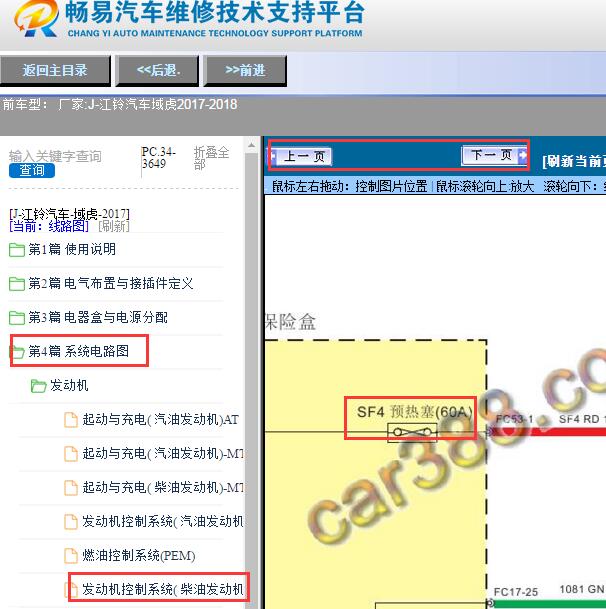Image resolution: width=606 pixels, height=609 pixels.
Task: Click the 保险盒 diagram title text
Action: [x=290, y=322]
